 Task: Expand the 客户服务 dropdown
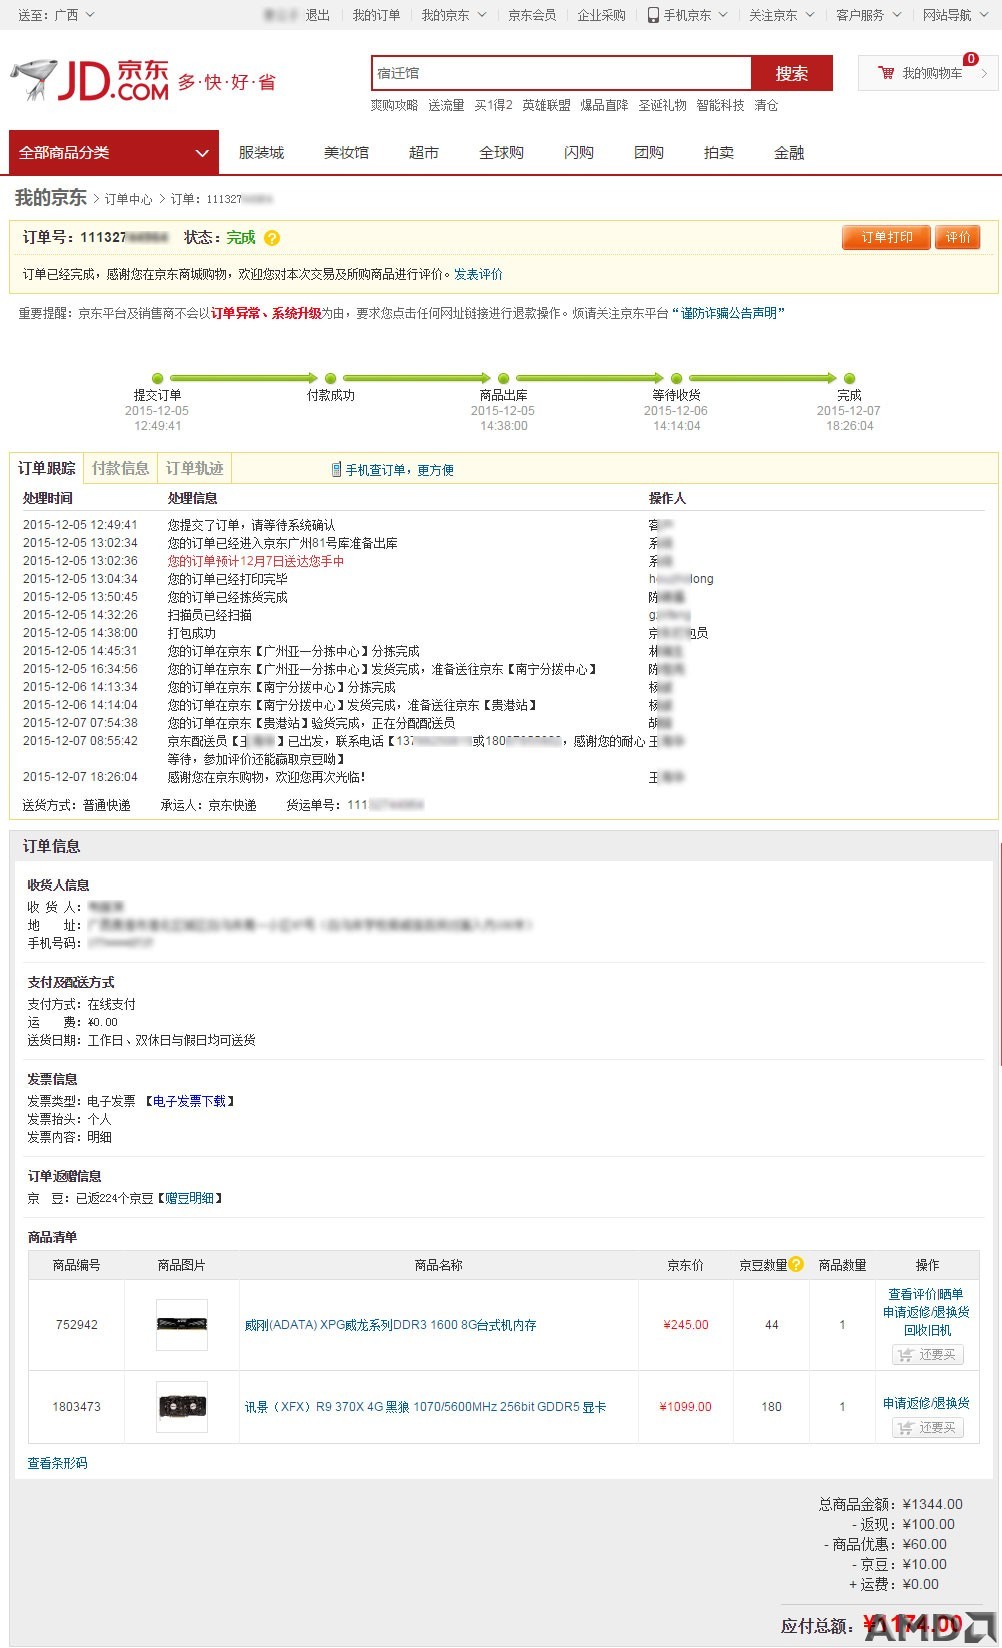869,15
